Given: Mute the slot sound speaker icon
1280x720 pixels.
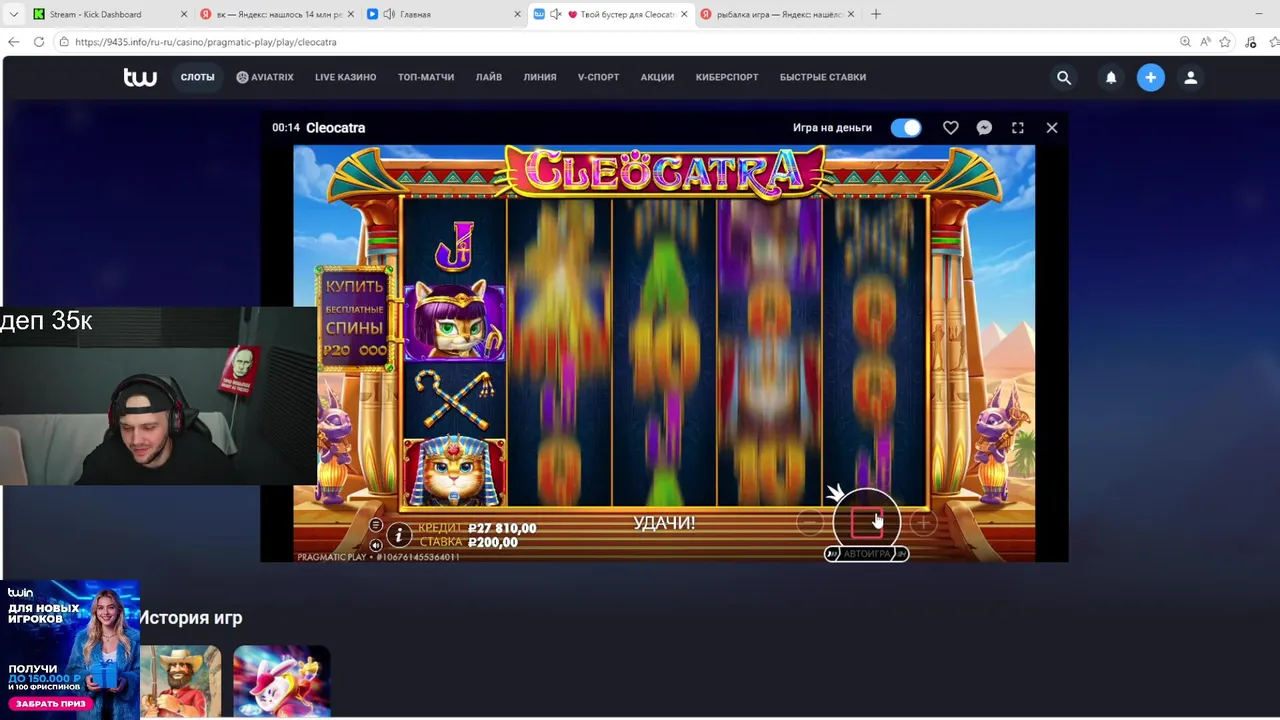Looking at the screenshot, I should tap(376, 545).
